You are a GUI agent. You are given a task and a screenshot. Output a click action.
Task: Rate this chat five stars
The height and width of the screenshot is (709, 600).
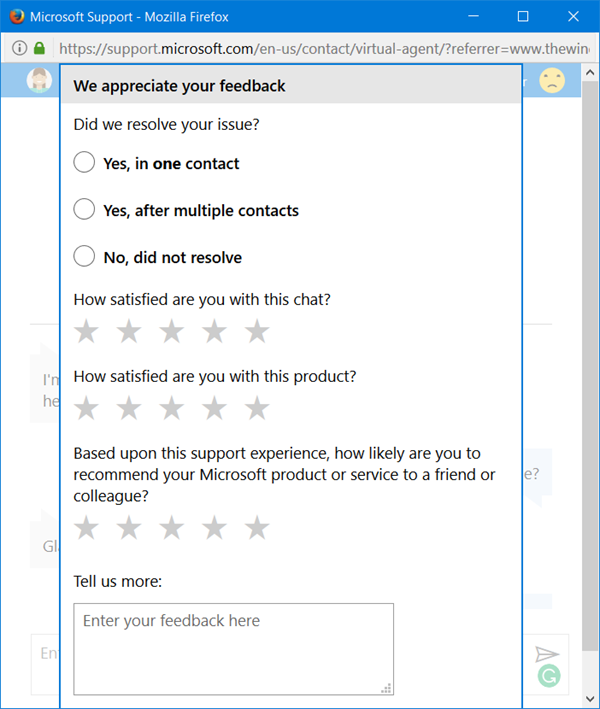point(257,331)
